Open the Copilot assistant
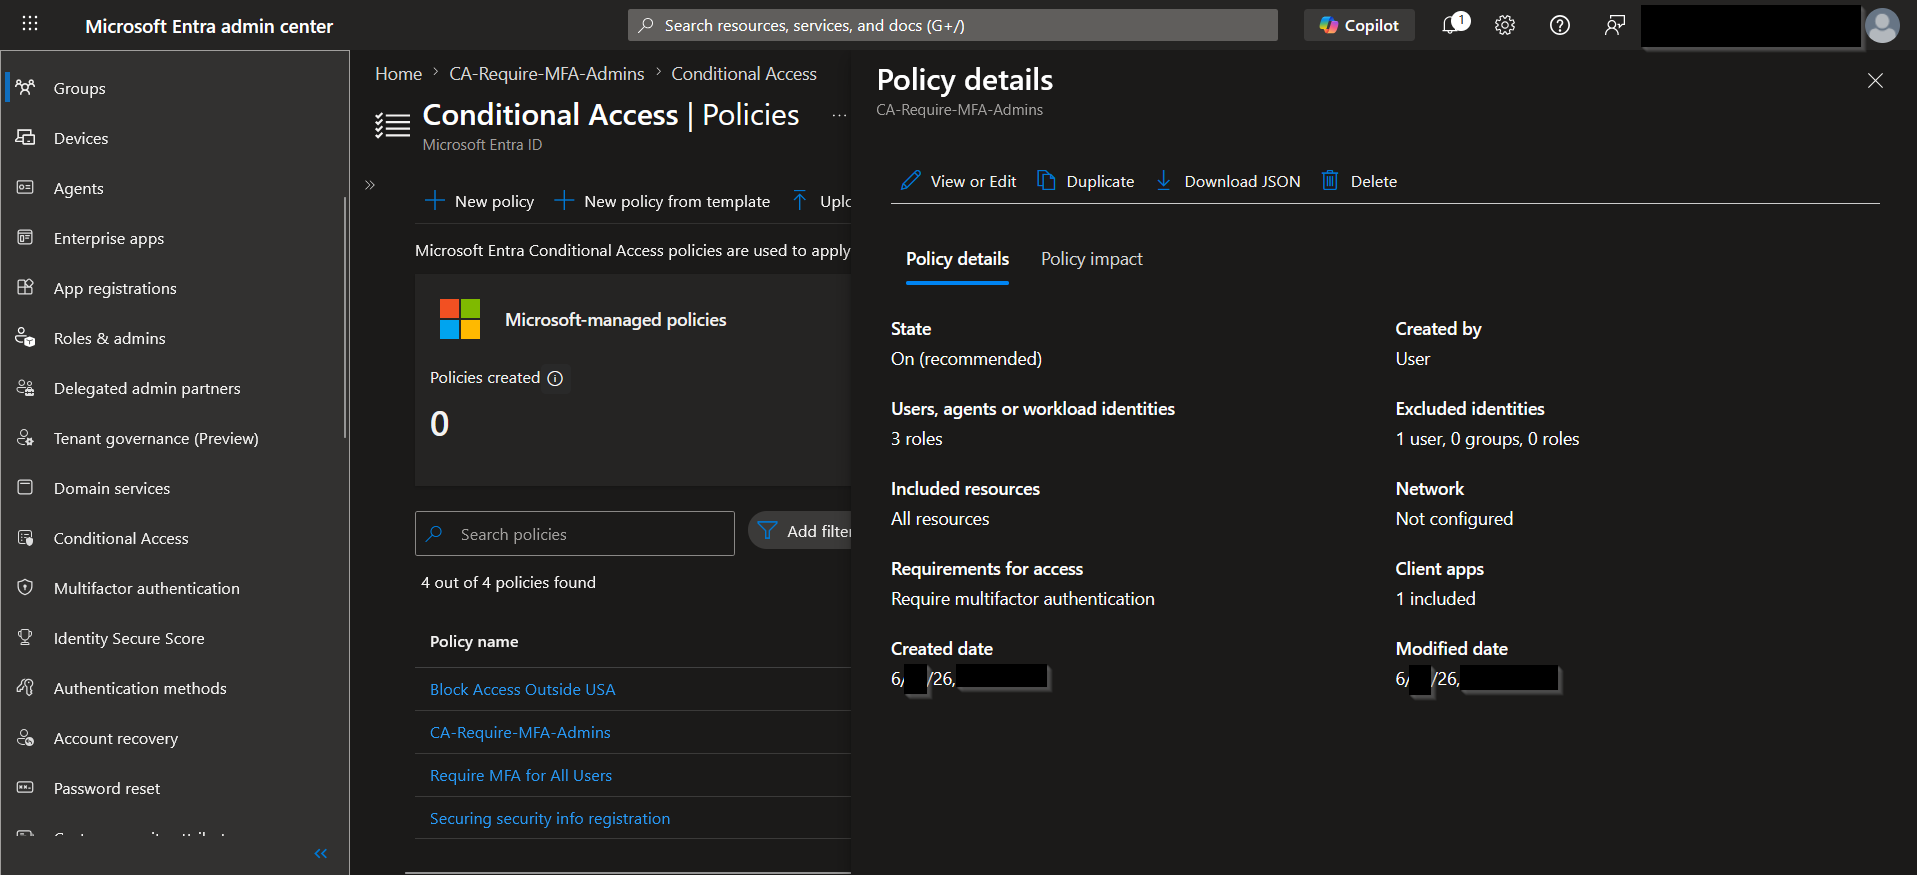The height and width of the screenshot is (875, 1917). 1359,25
